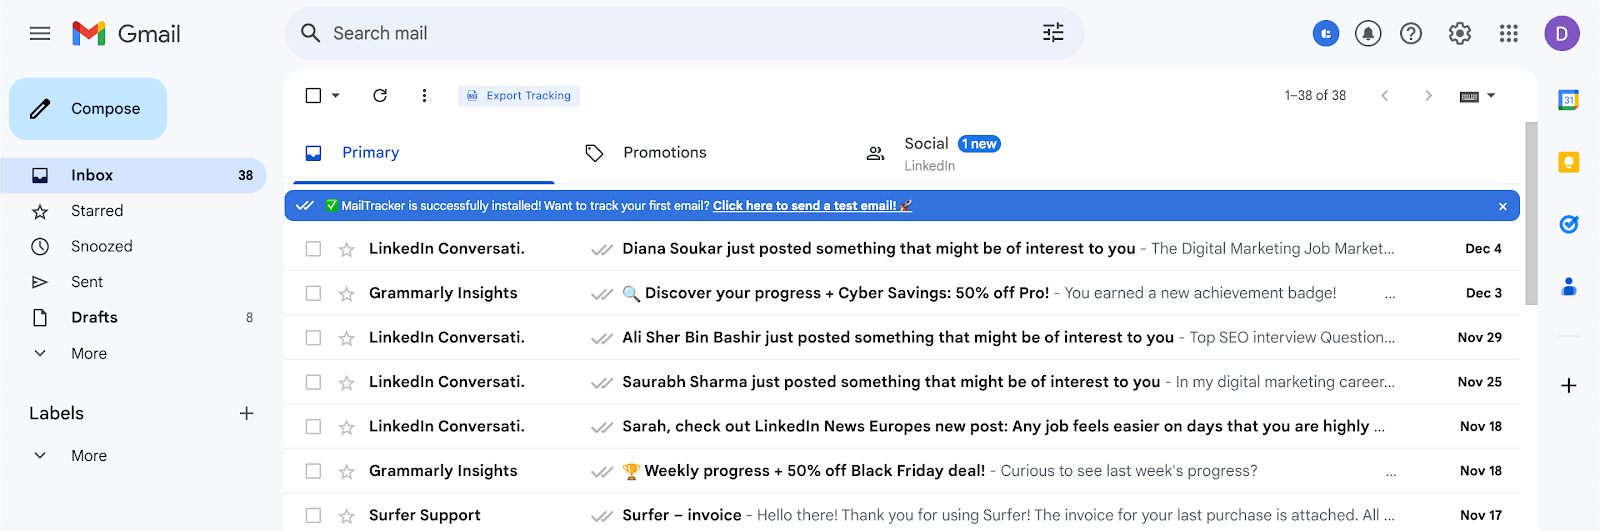This screenshot has height=531, width=1600.
Task: Select the LinkedIn News Europe email checkbox
Action: click(313, 427)
